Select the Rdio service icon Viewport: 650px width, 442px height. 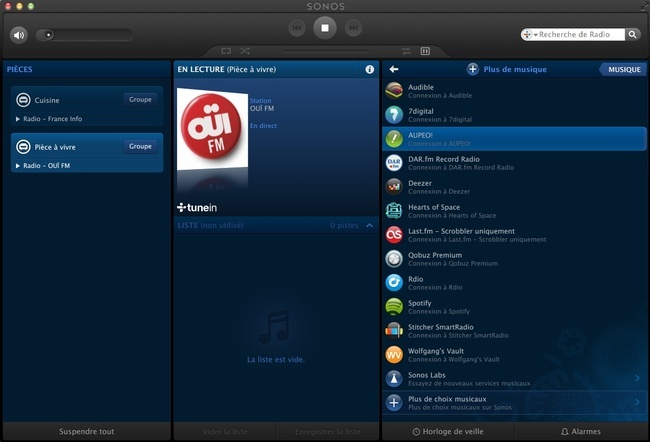[x=394, y=283]
